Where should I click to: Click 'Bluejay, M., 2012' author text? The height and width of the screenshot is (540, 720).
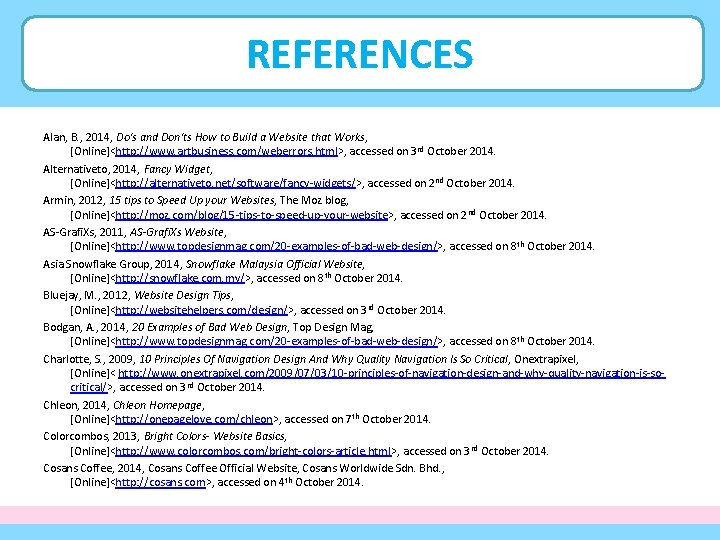pyautogui.click(x=85, y=295)
